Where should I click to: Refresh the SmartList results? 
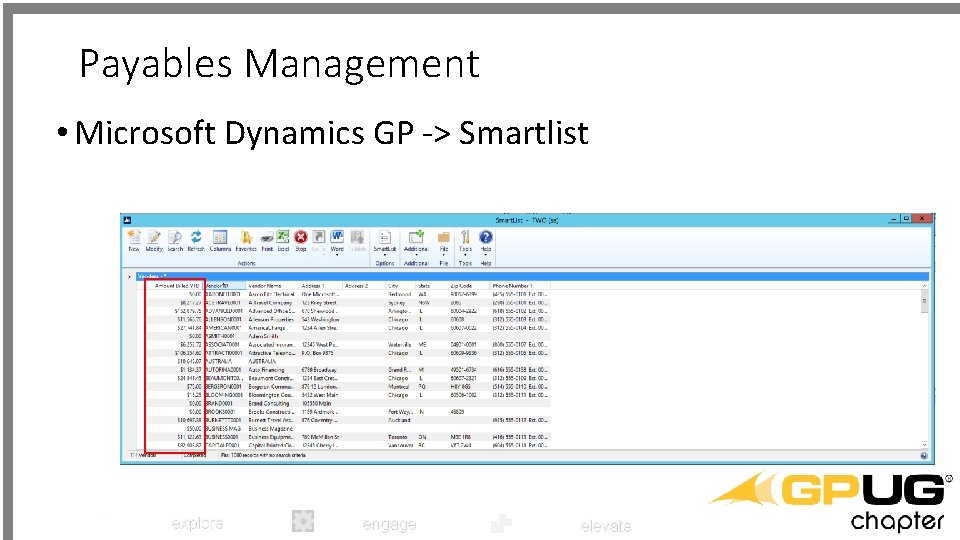coord(196,240)
